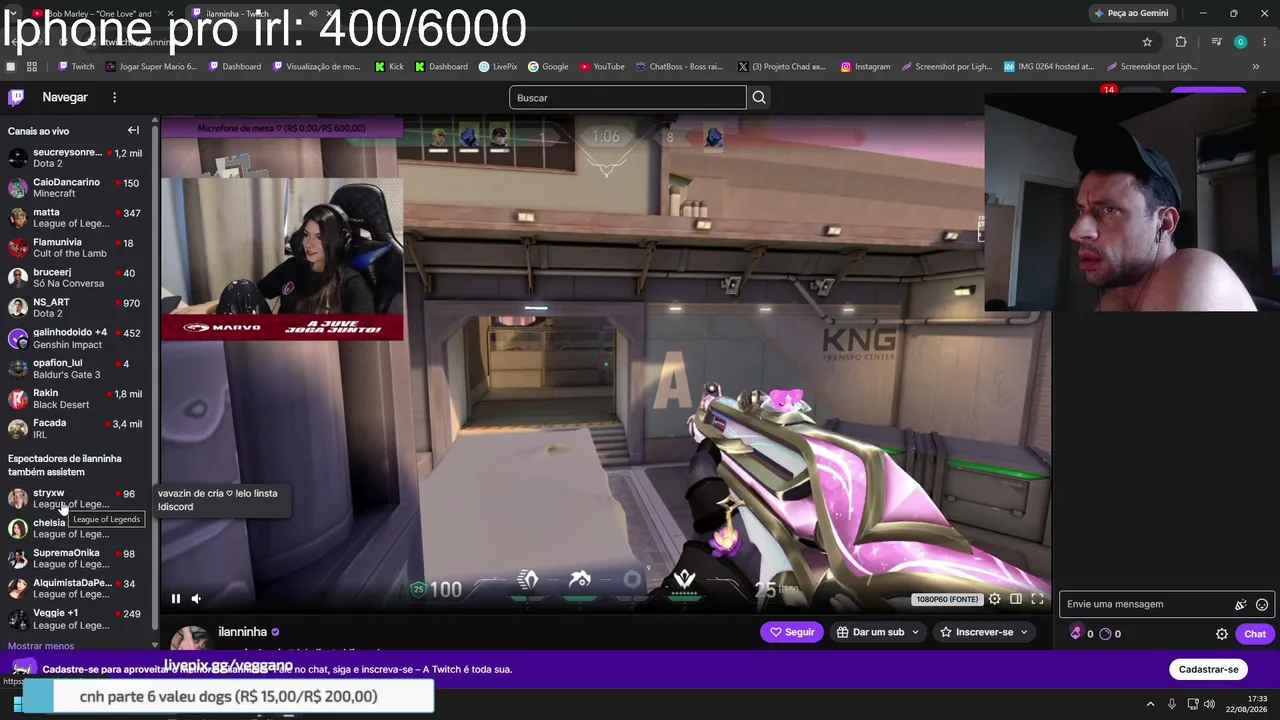Open opafion_lui Baldur's Gate 3 channel

pos(75,369)
